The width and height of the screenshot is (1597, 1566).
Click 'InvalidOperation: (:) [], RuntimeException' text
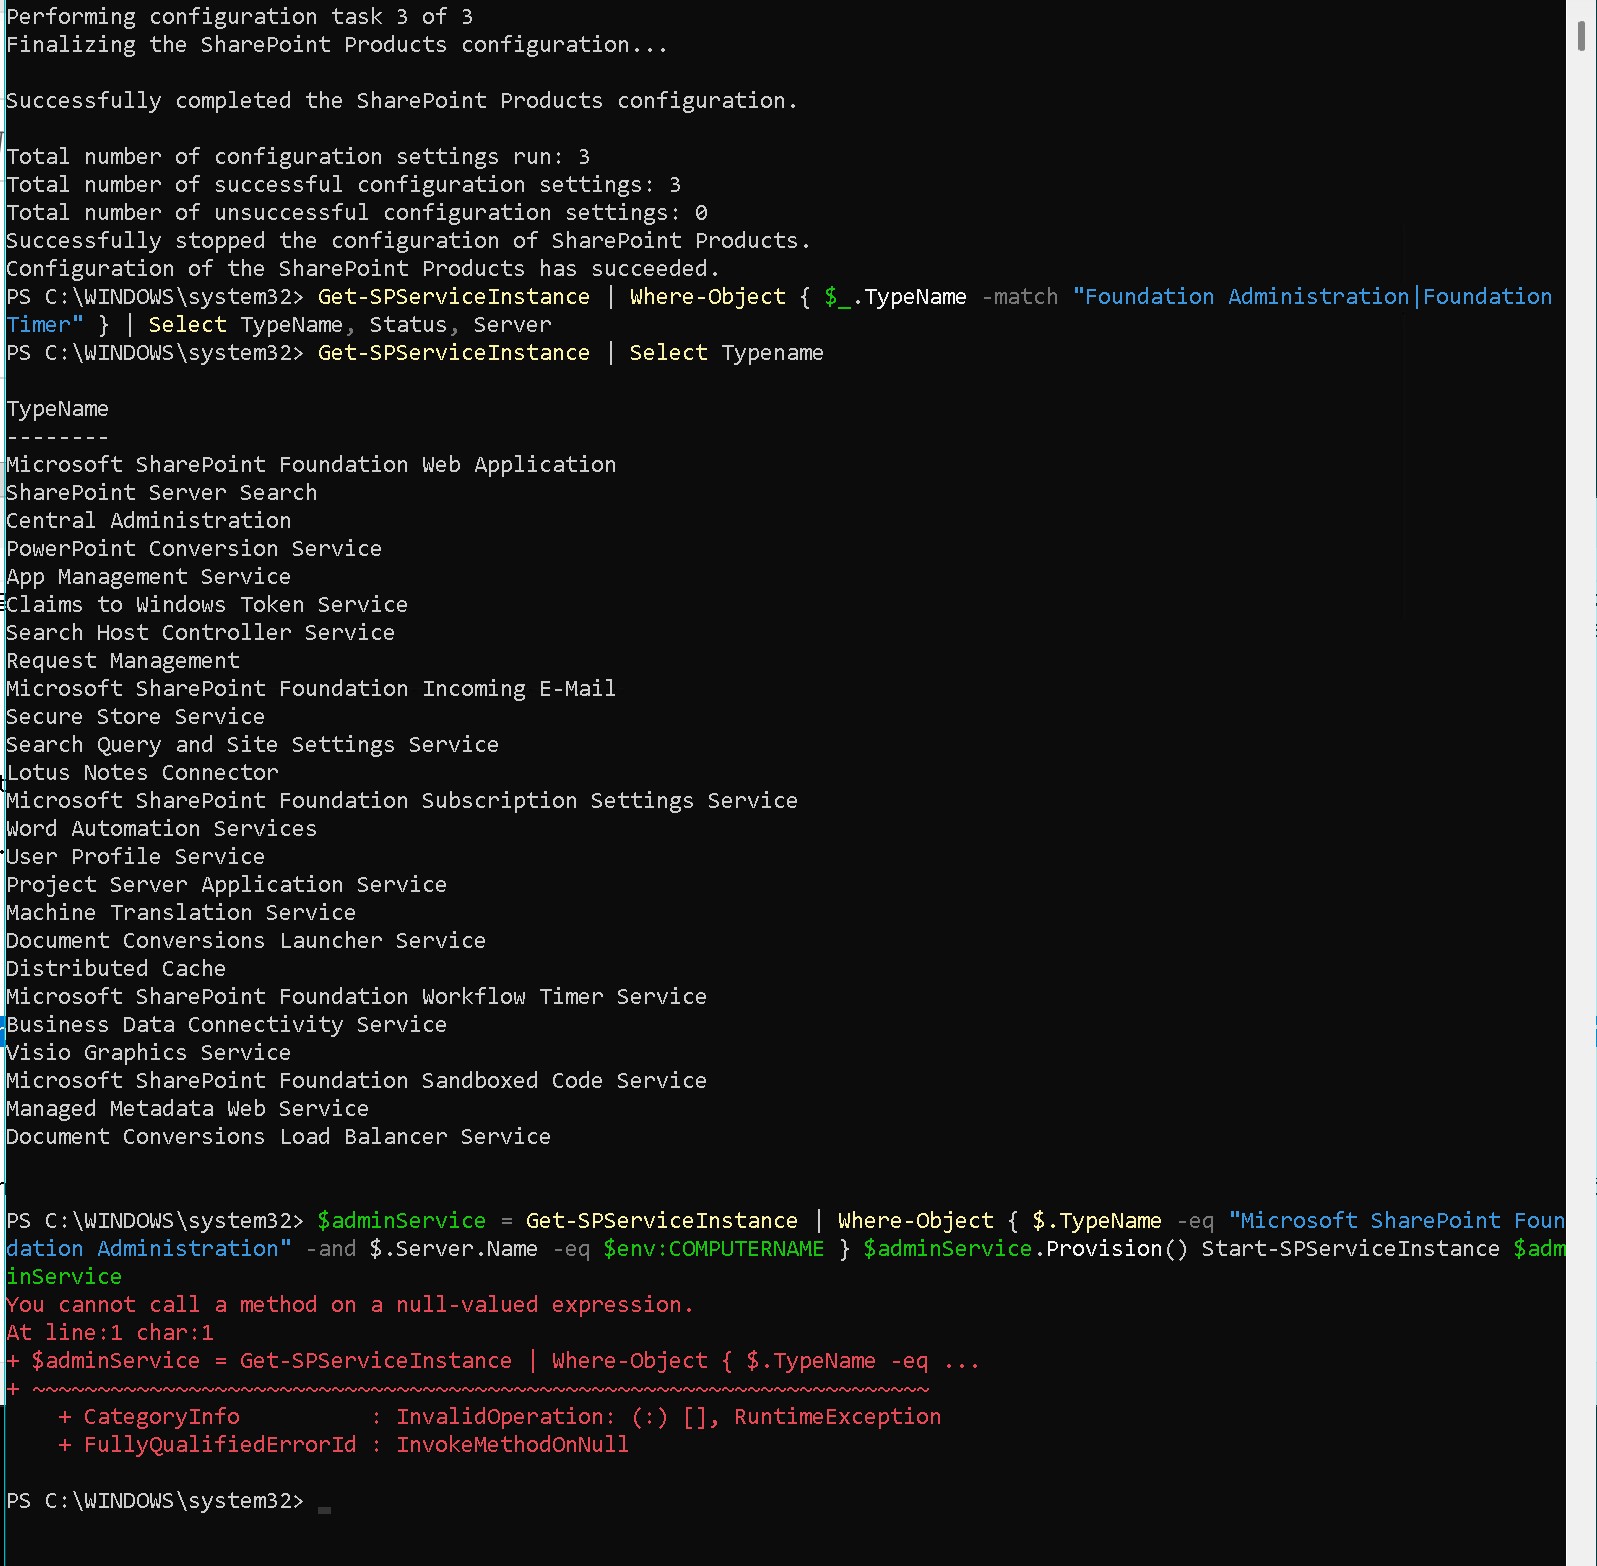(x=669, y=1417)
